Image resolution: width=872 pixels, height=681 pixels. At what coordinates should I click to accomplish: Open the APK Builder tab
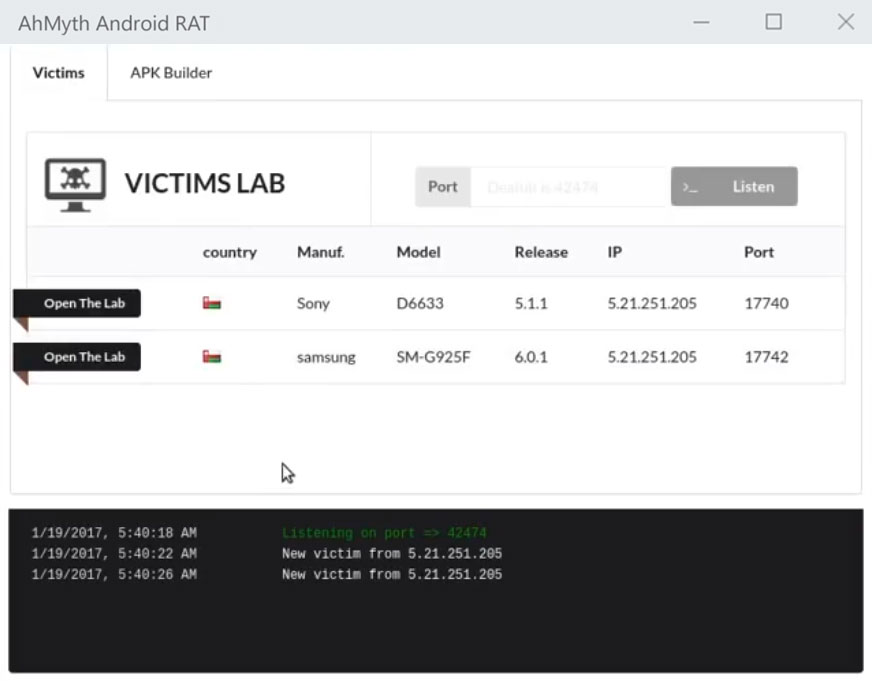[x=171, y=73]
